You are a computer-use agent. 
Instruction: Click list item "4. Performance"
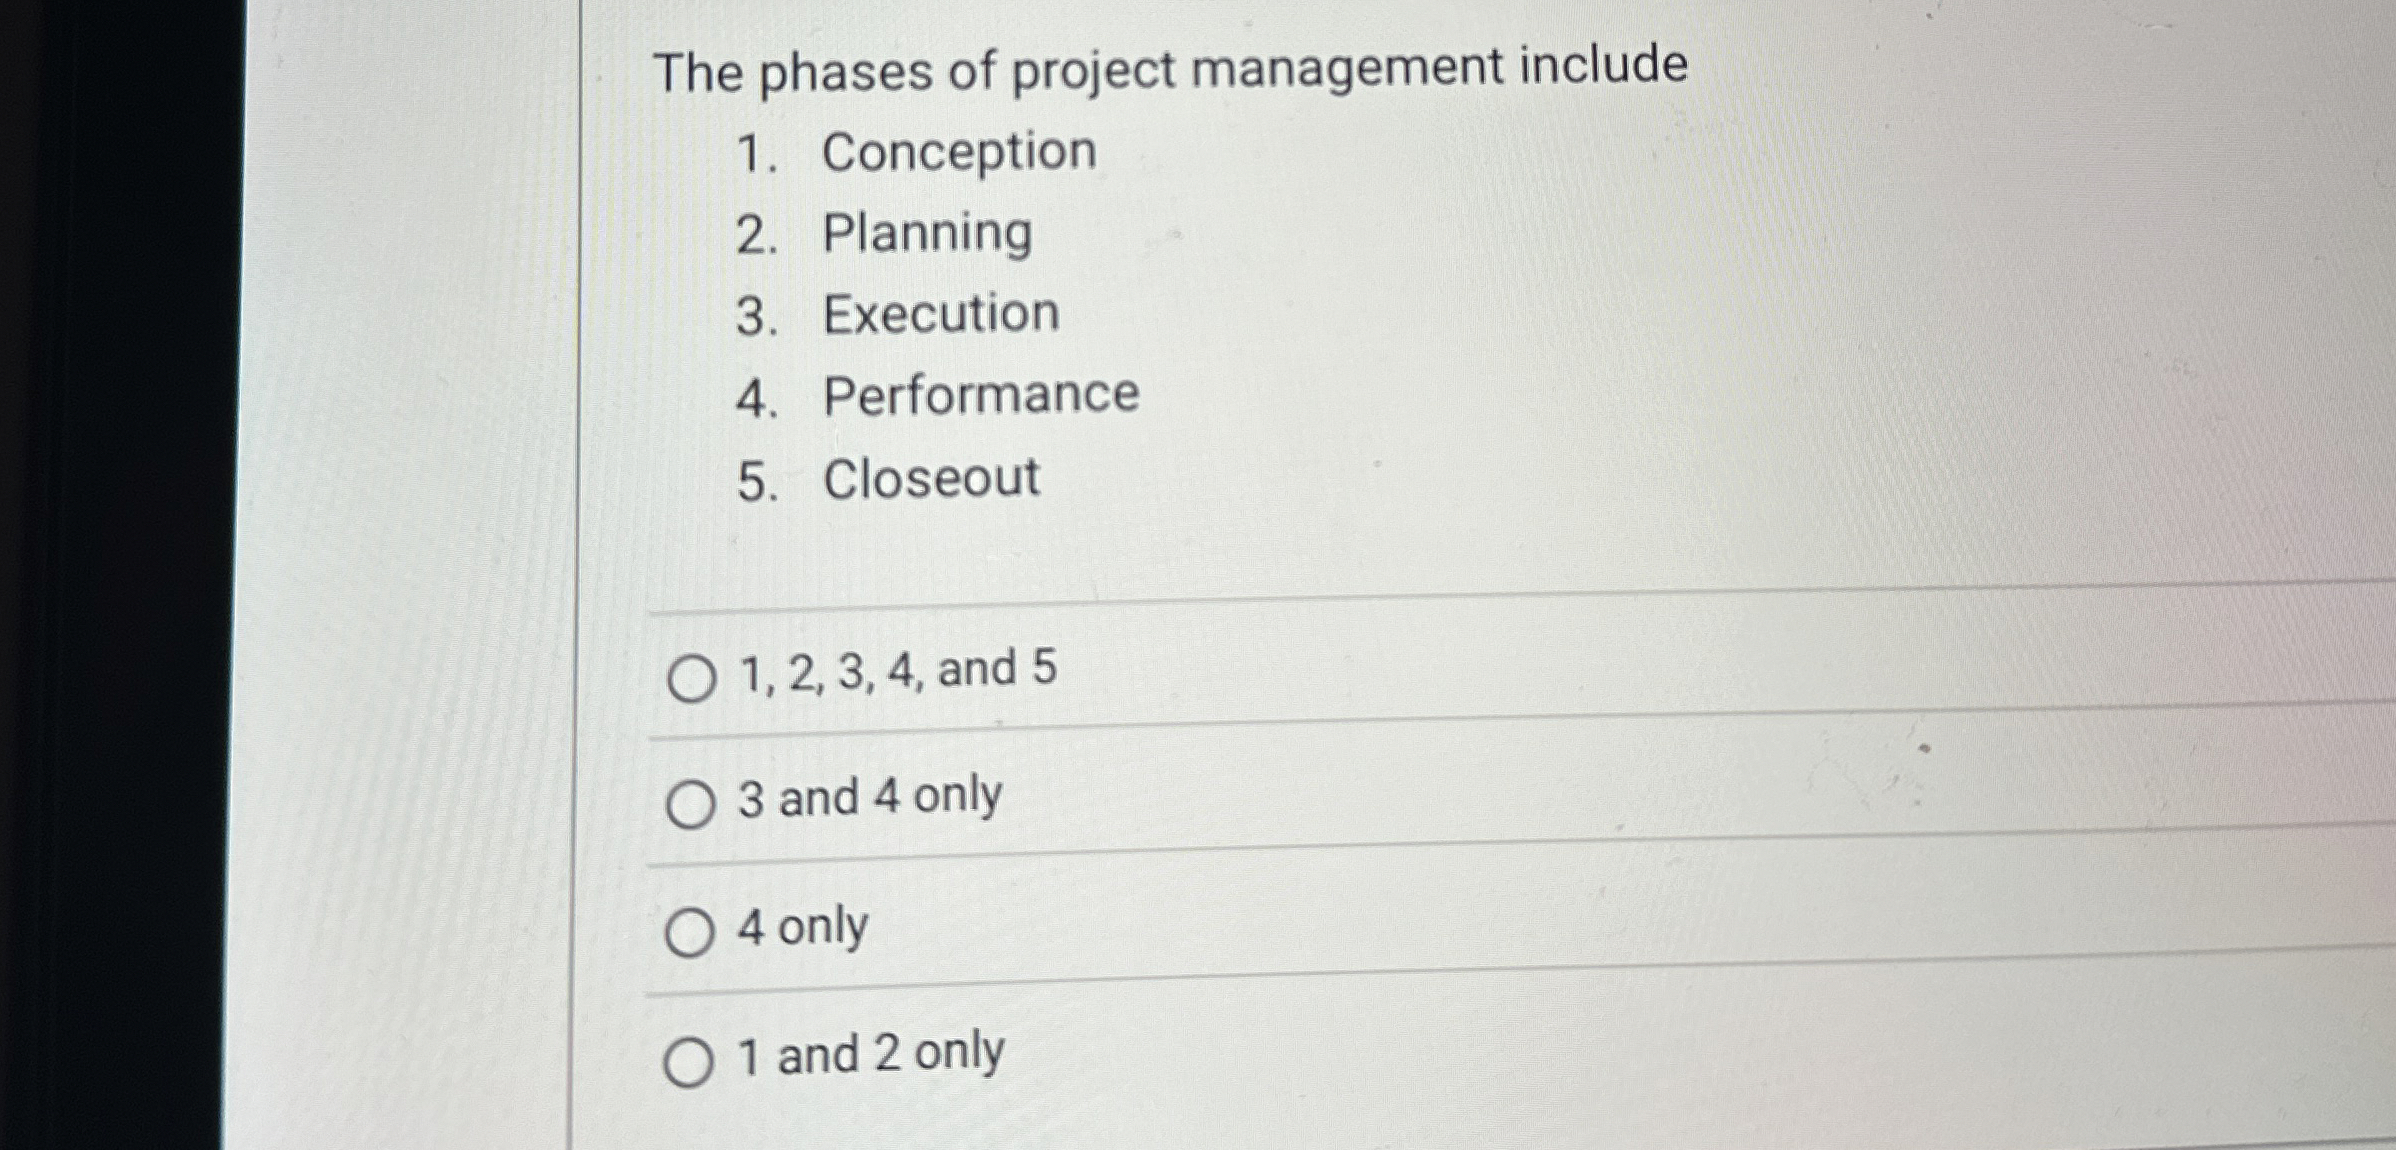pyautogui.click(x=935, y=395)
